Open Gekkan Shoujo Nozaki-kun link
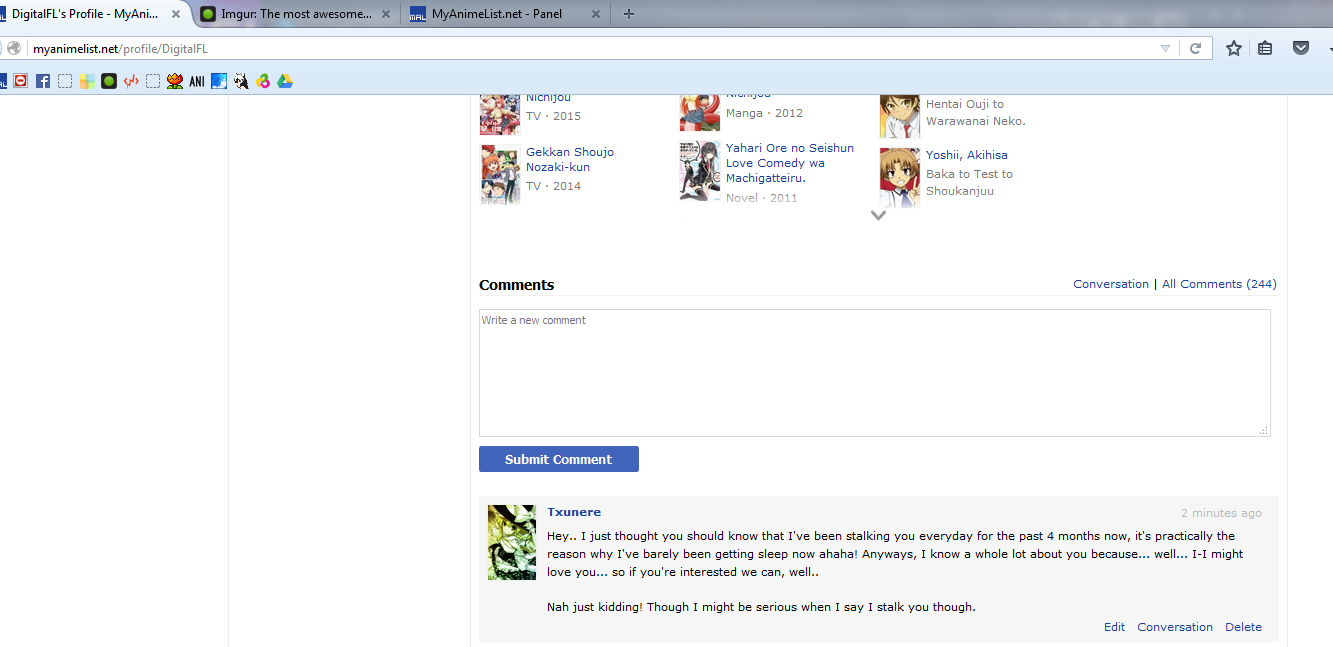The width and height of the screenshot is (1333, 647). click(x=570, y=159)
